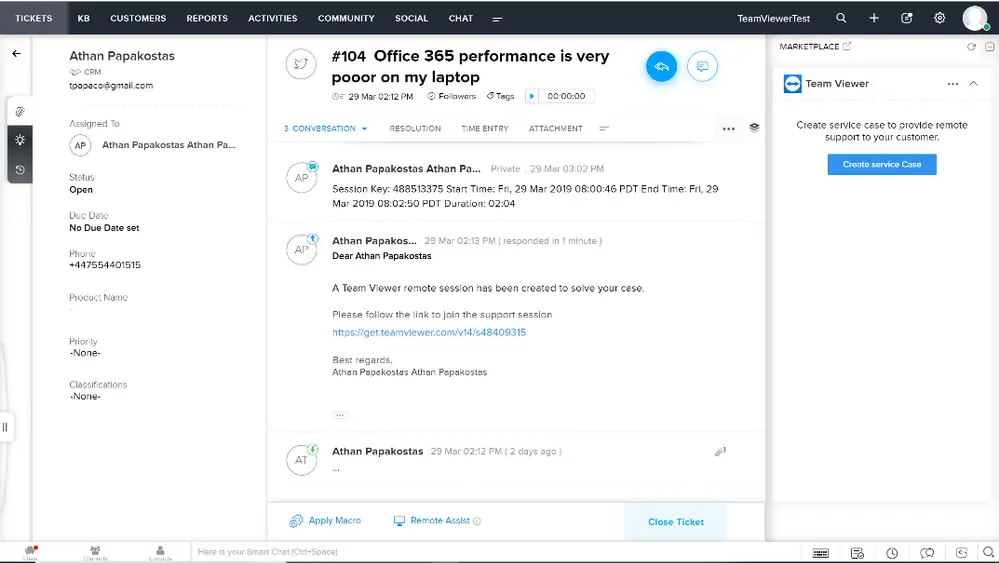Screen dimensions: 999x563
Task: Open the Community module
Action: click(346, 18)
